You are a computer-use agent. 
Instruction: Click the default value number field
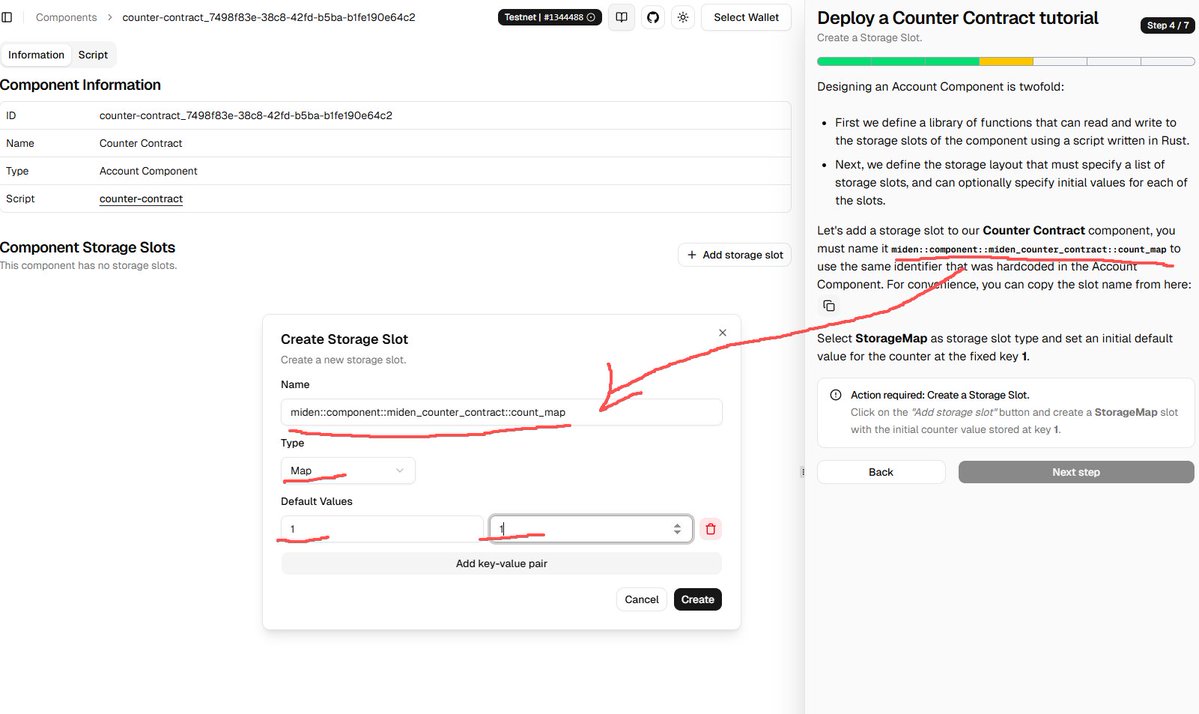tap(590, 529)
